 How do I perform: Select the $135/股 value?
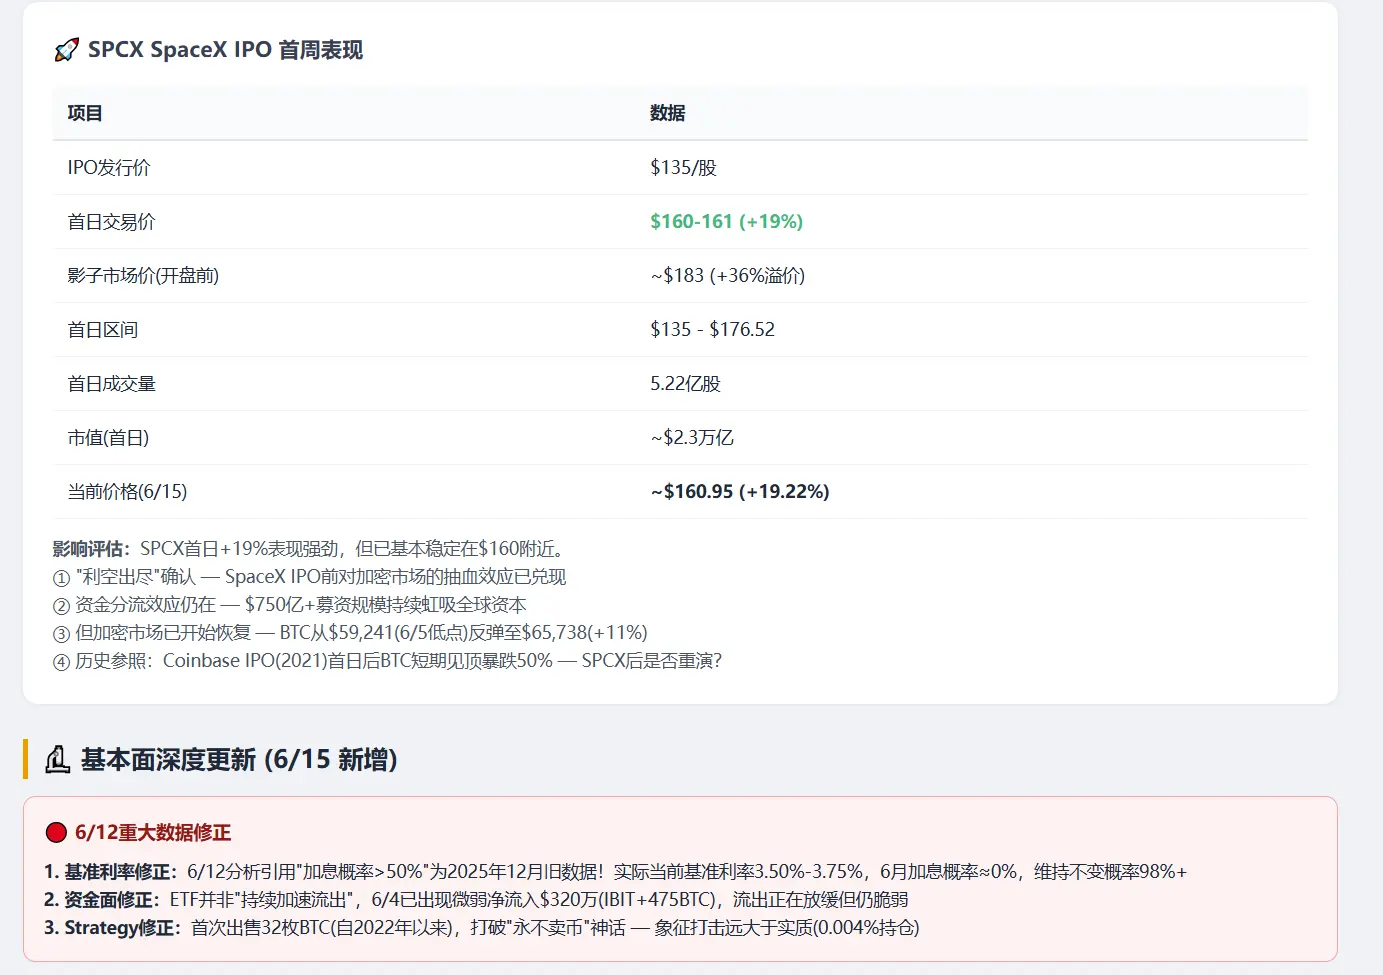[x=684, y=168]
